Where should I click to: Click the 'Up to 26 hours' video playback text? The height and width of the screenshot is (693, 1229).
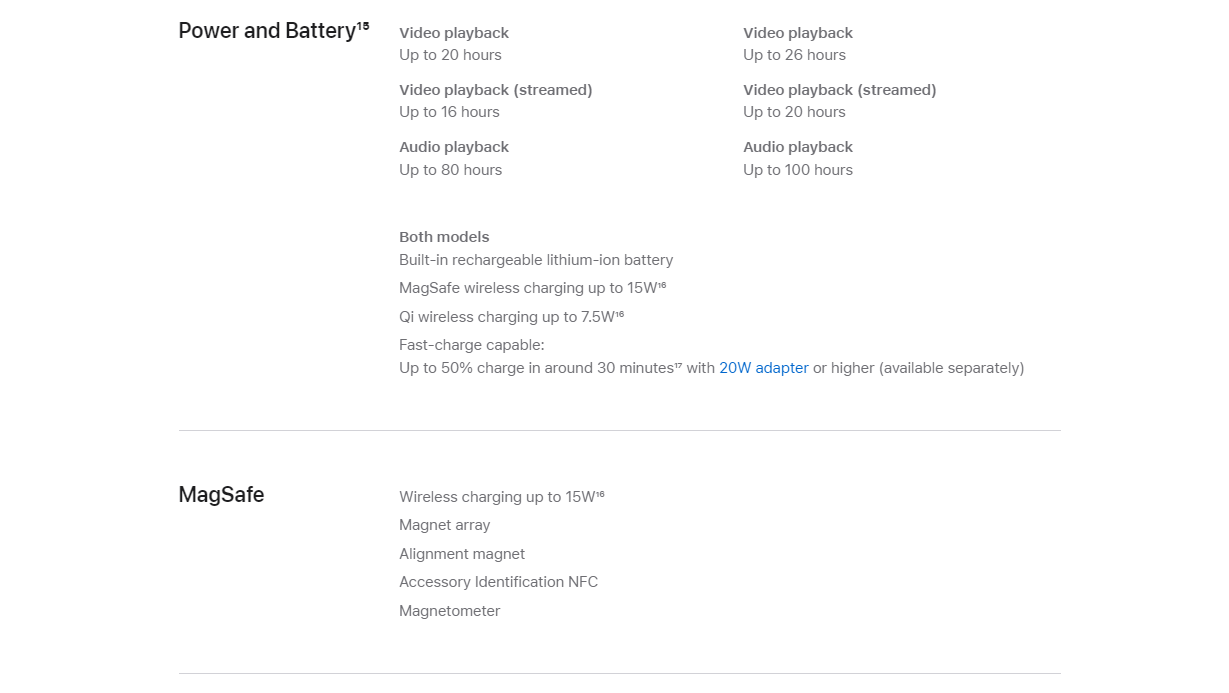coord(794,55)
